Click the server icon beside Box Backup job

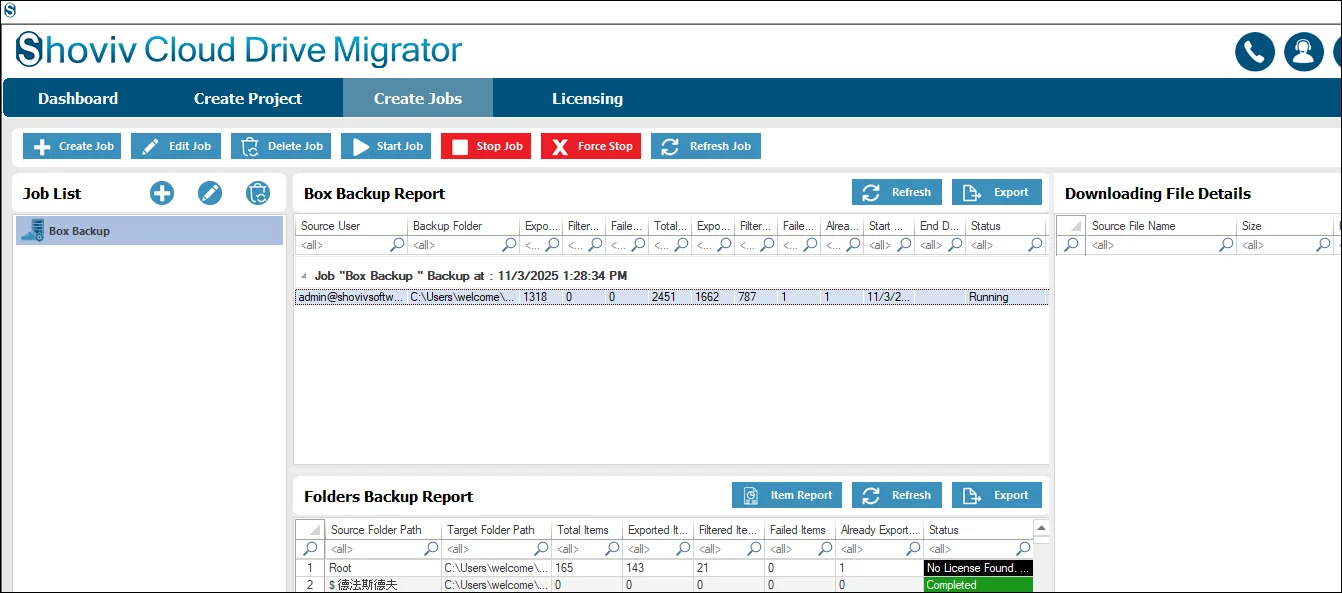click(x=32, y=231)
